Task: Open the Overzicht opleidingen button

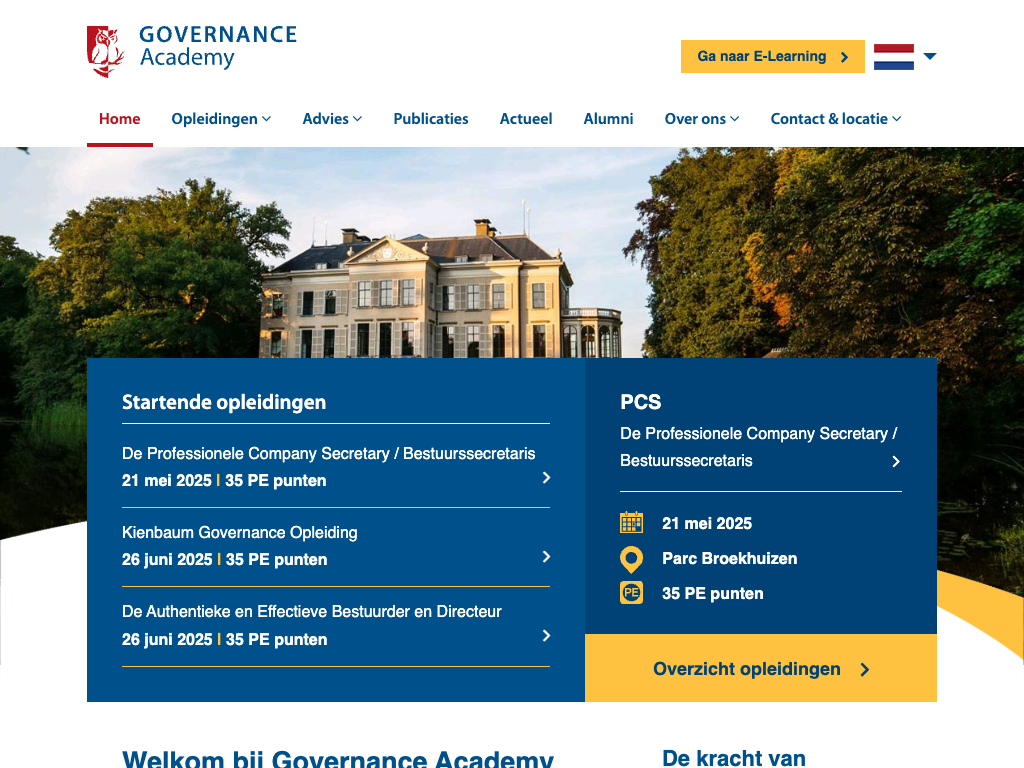Action: [760, 669]
